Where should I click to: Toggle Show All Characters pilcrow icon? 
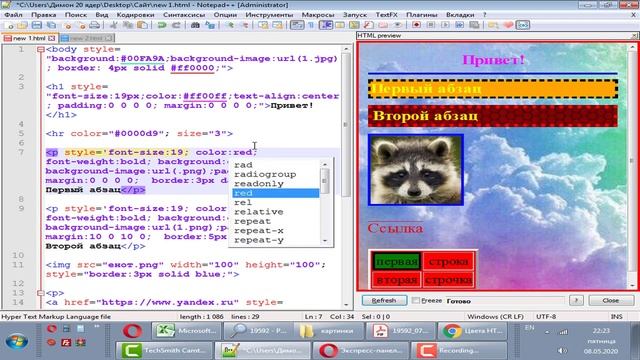click(311, 25)
